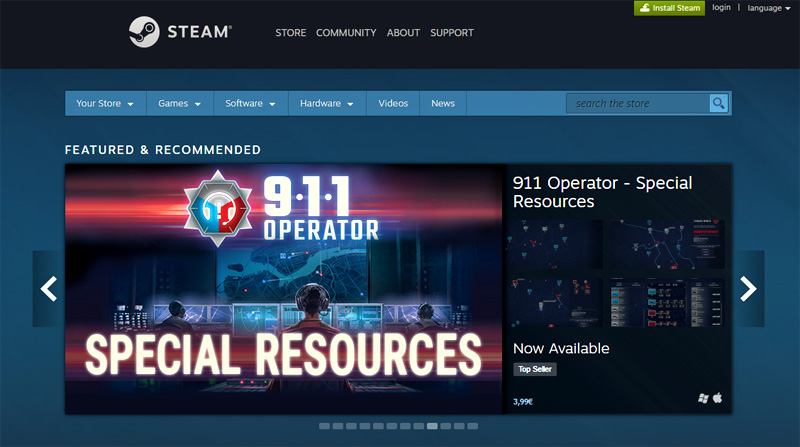Click the Install Steam button
800x447 pixels.
coord(669,8)
